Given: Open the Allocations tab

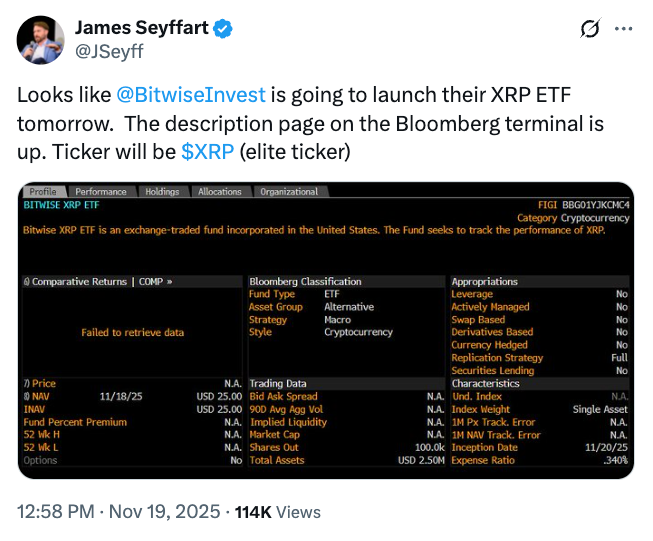Looking at the screenshot, I should point(220,191).
